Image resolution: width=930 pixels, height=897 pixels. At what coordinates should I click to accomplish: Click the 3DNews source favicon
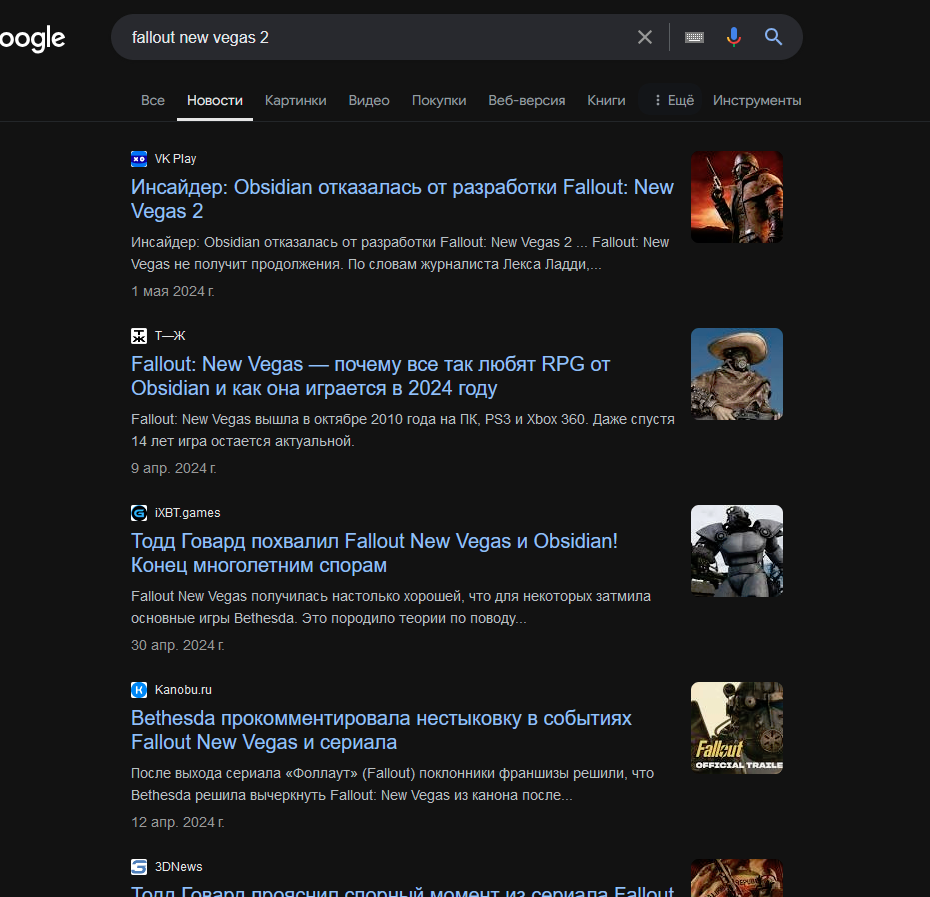(x=139, y=867)
